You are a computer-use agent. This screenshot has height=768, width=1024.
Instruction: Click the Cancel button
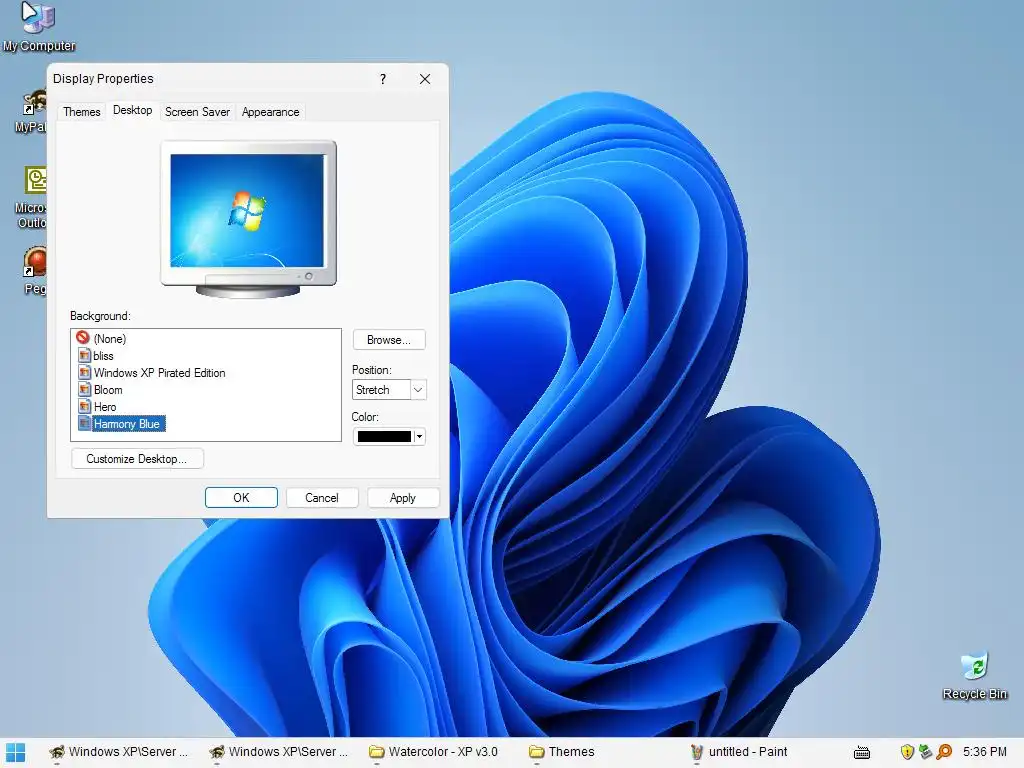pos(322,498)
